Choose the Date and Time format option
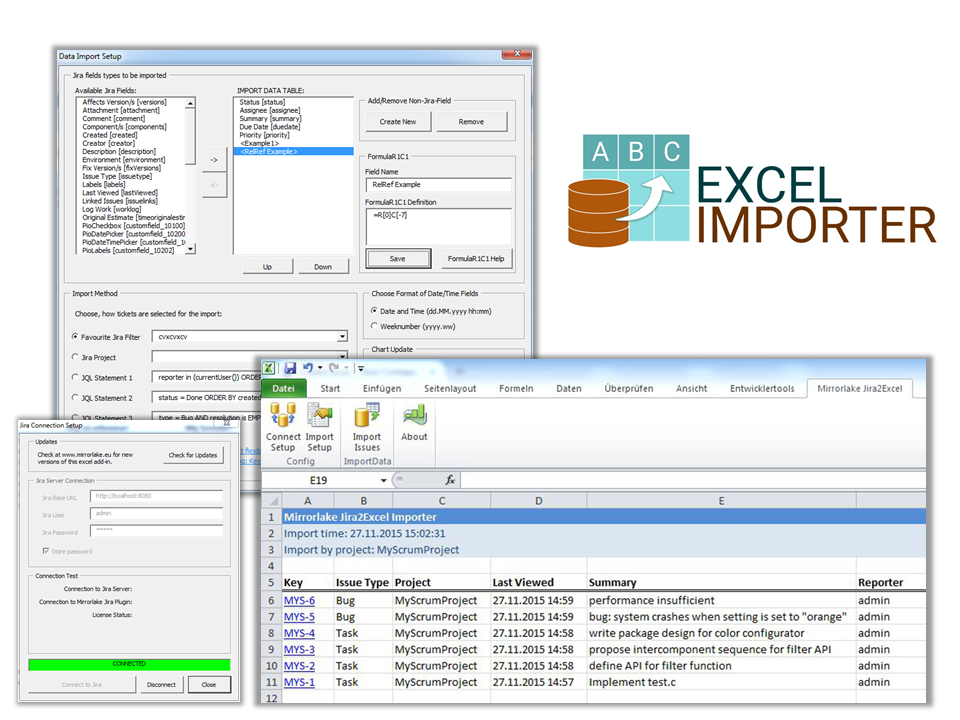 tap(374, 311)
